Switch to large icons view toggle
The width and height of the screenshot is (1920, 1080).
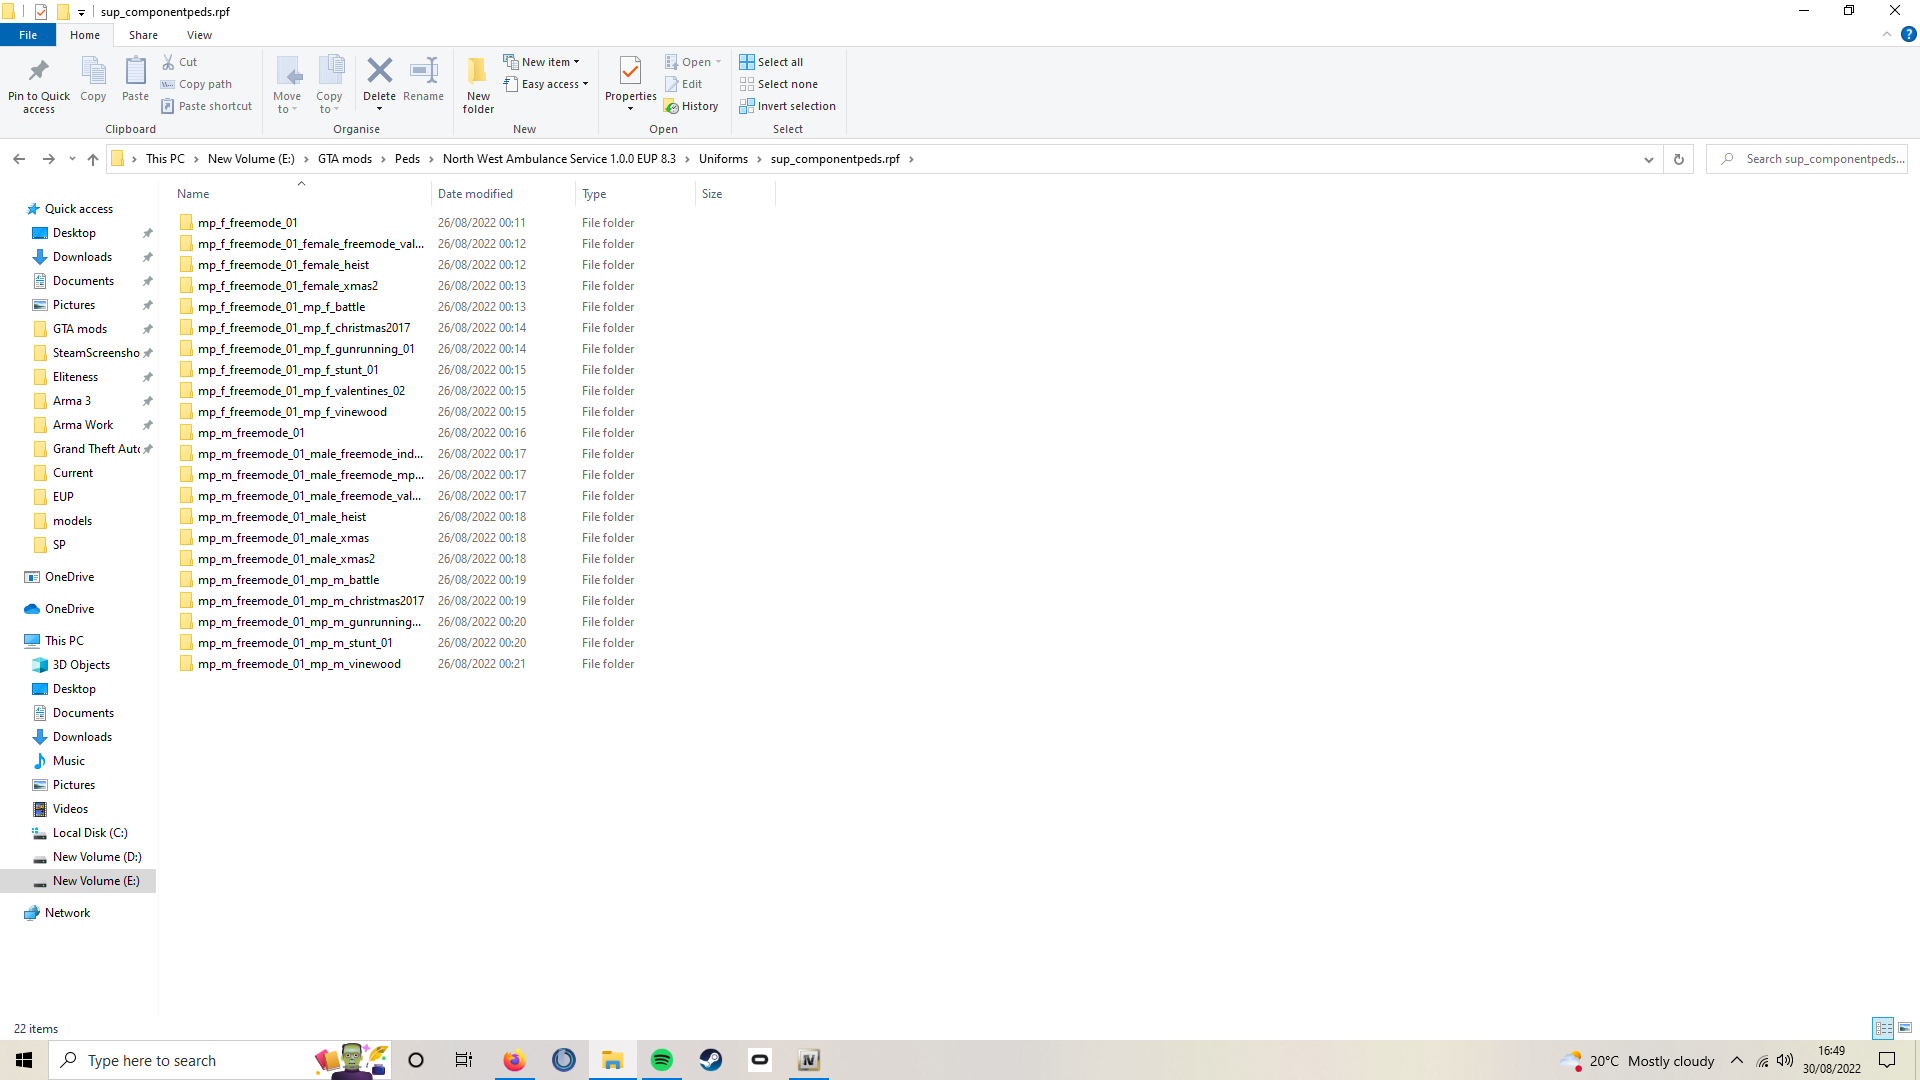point(1905,1028)
